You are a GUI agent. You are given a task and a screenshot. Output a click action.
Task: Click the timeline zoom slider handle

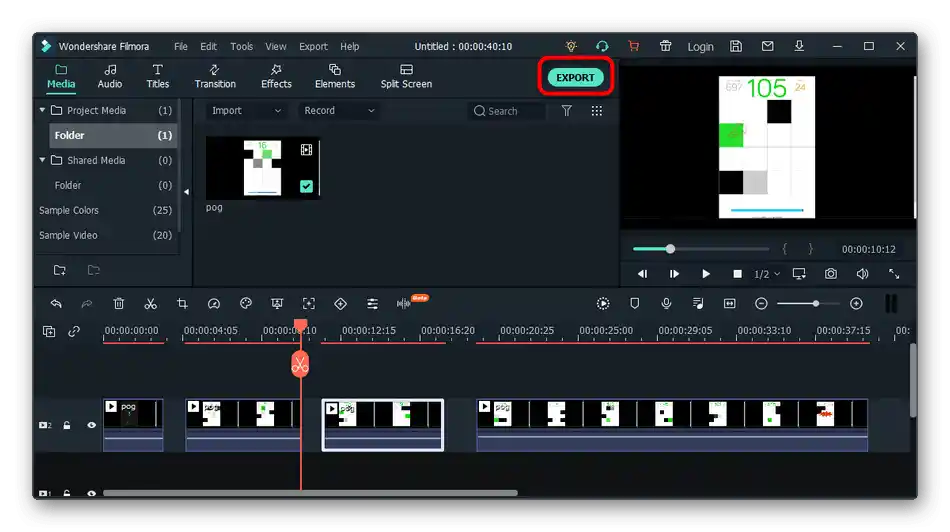coord(816,304)
